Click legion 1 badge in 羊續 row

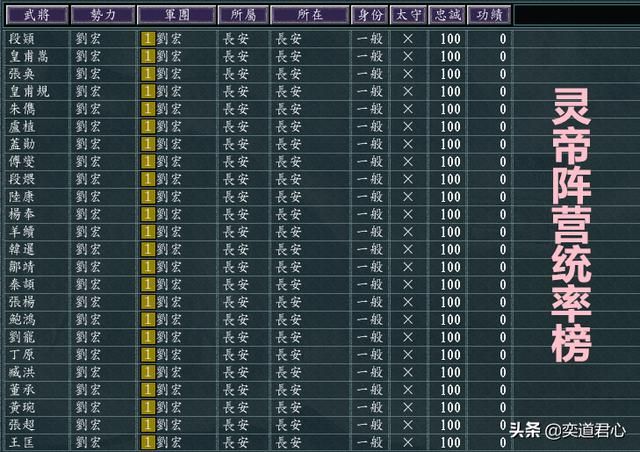click(148, 232)
